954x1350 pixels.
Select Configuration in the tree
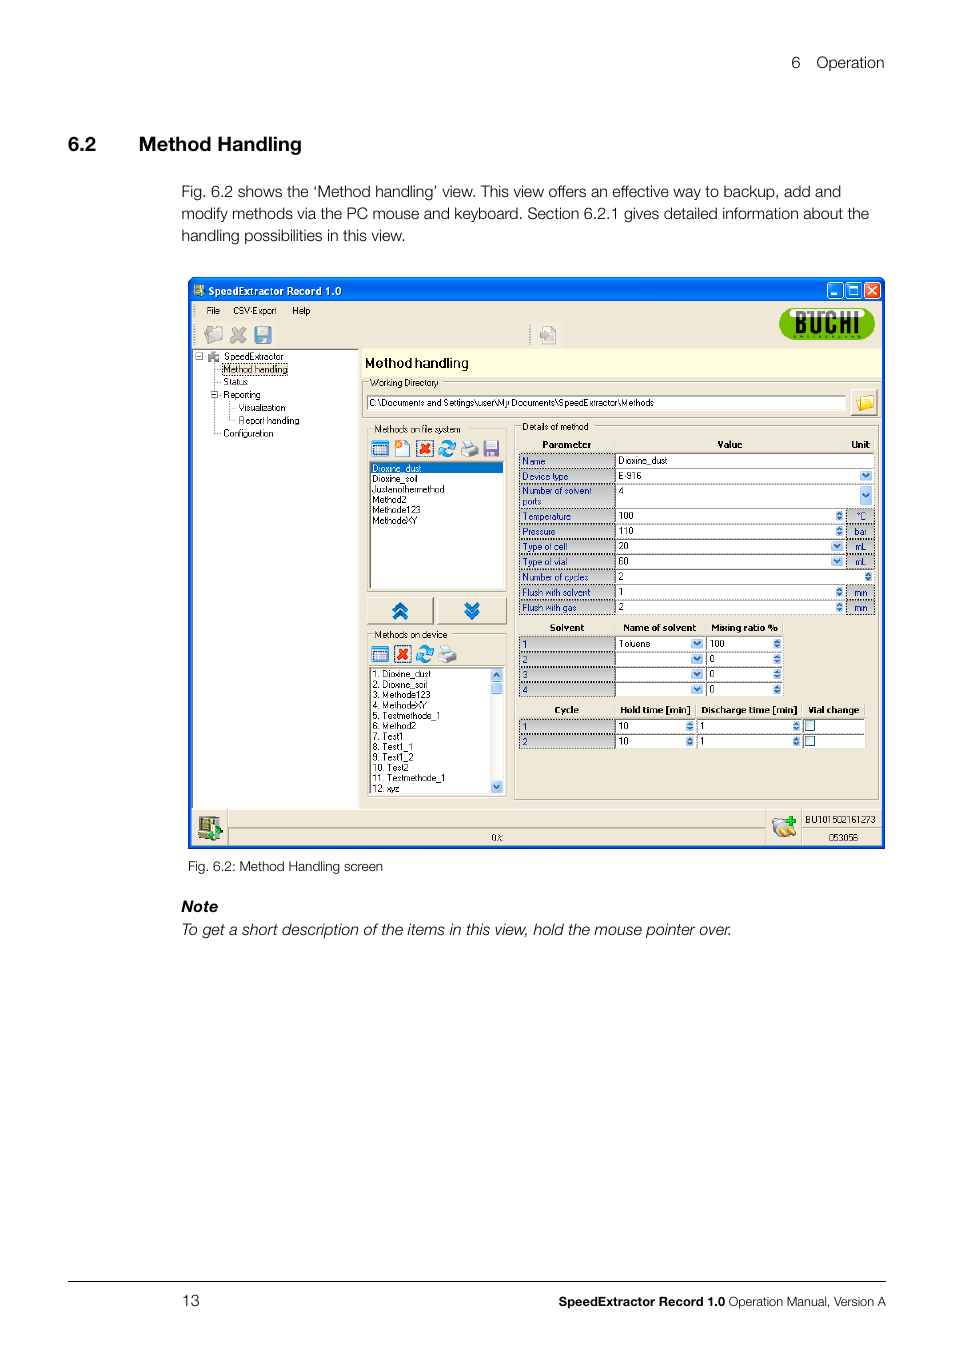[248, 434]
